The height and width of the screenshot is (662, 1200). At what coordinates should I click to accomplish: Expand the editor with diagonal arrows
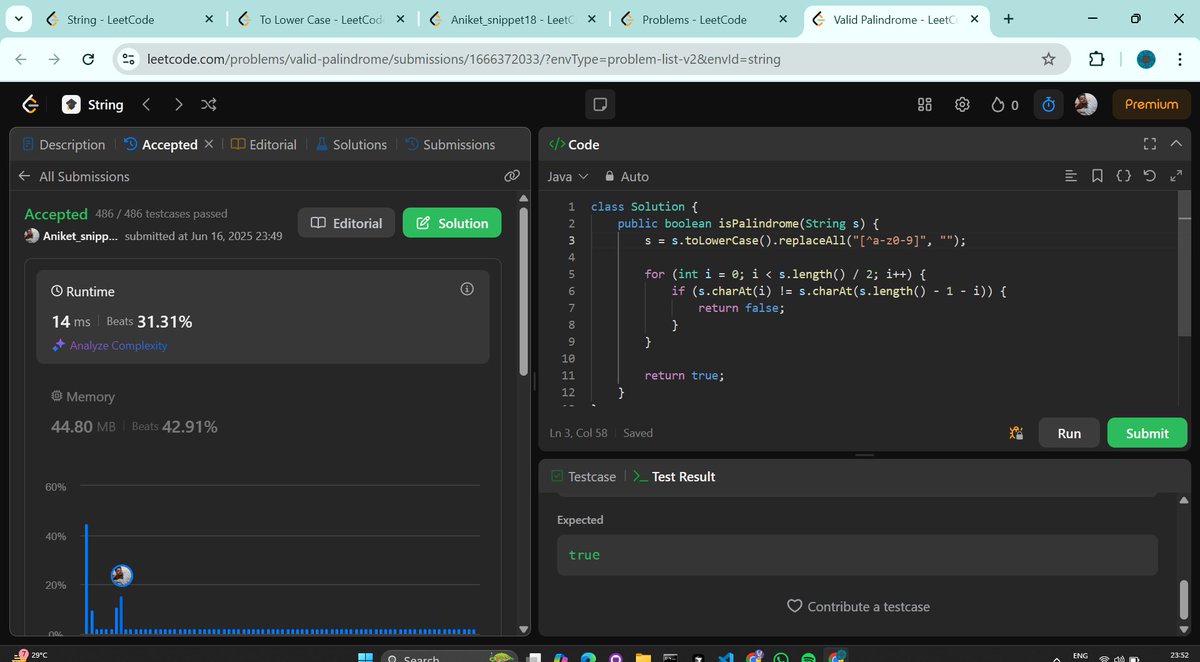[1176, 176]
